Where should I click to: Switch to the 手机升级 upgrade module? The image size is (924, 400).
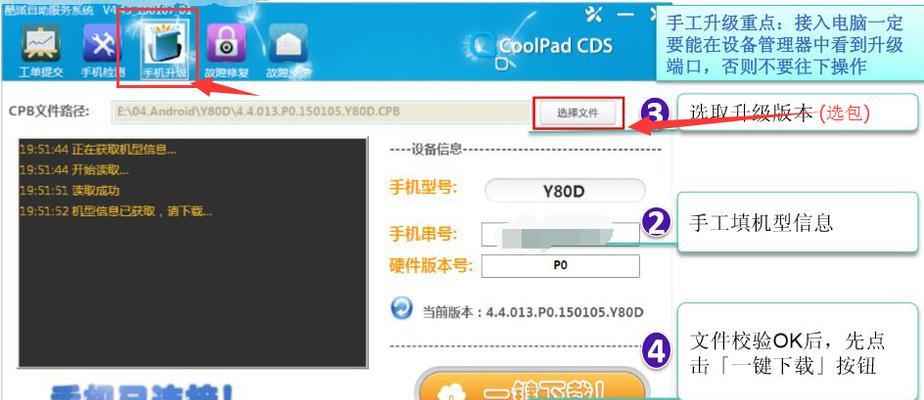164,51
